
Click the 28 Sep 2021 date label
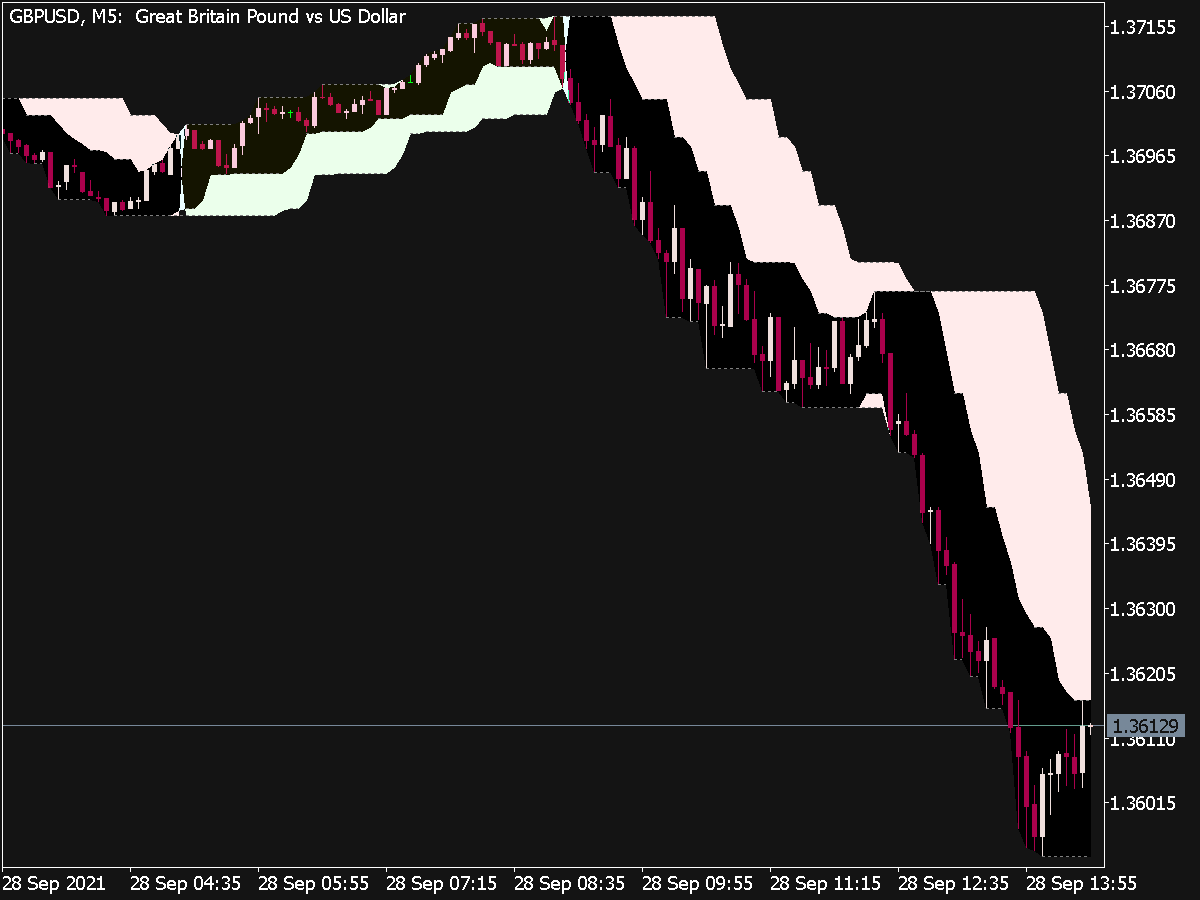click(x=56, y=885)
